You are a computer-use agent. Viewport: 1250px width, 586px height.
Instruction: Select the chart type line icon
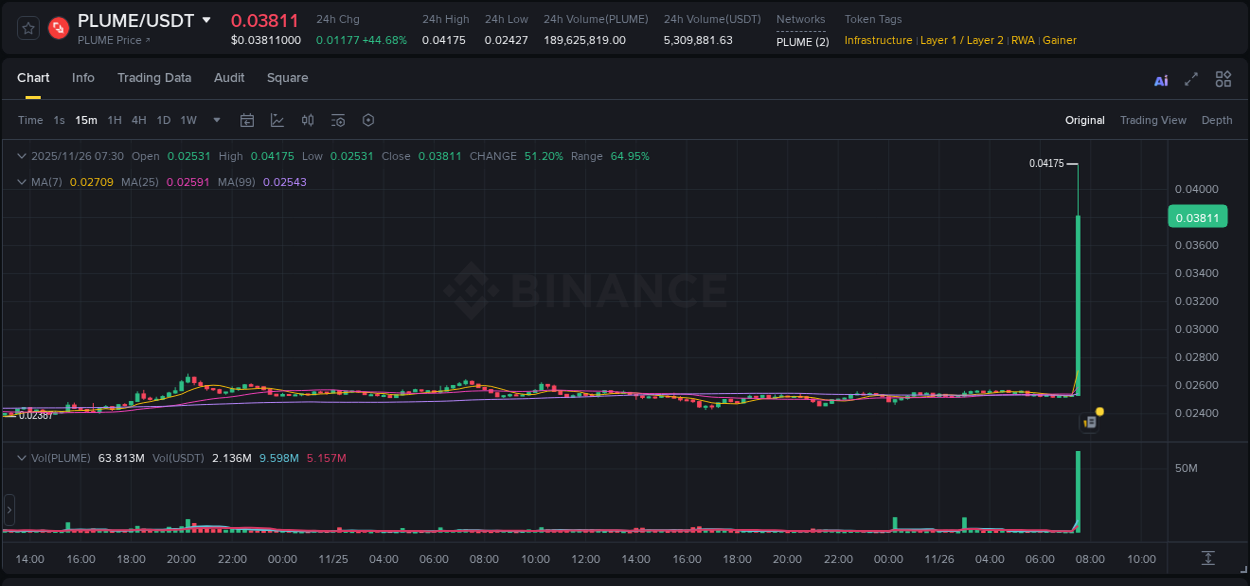tap(277, 120)
